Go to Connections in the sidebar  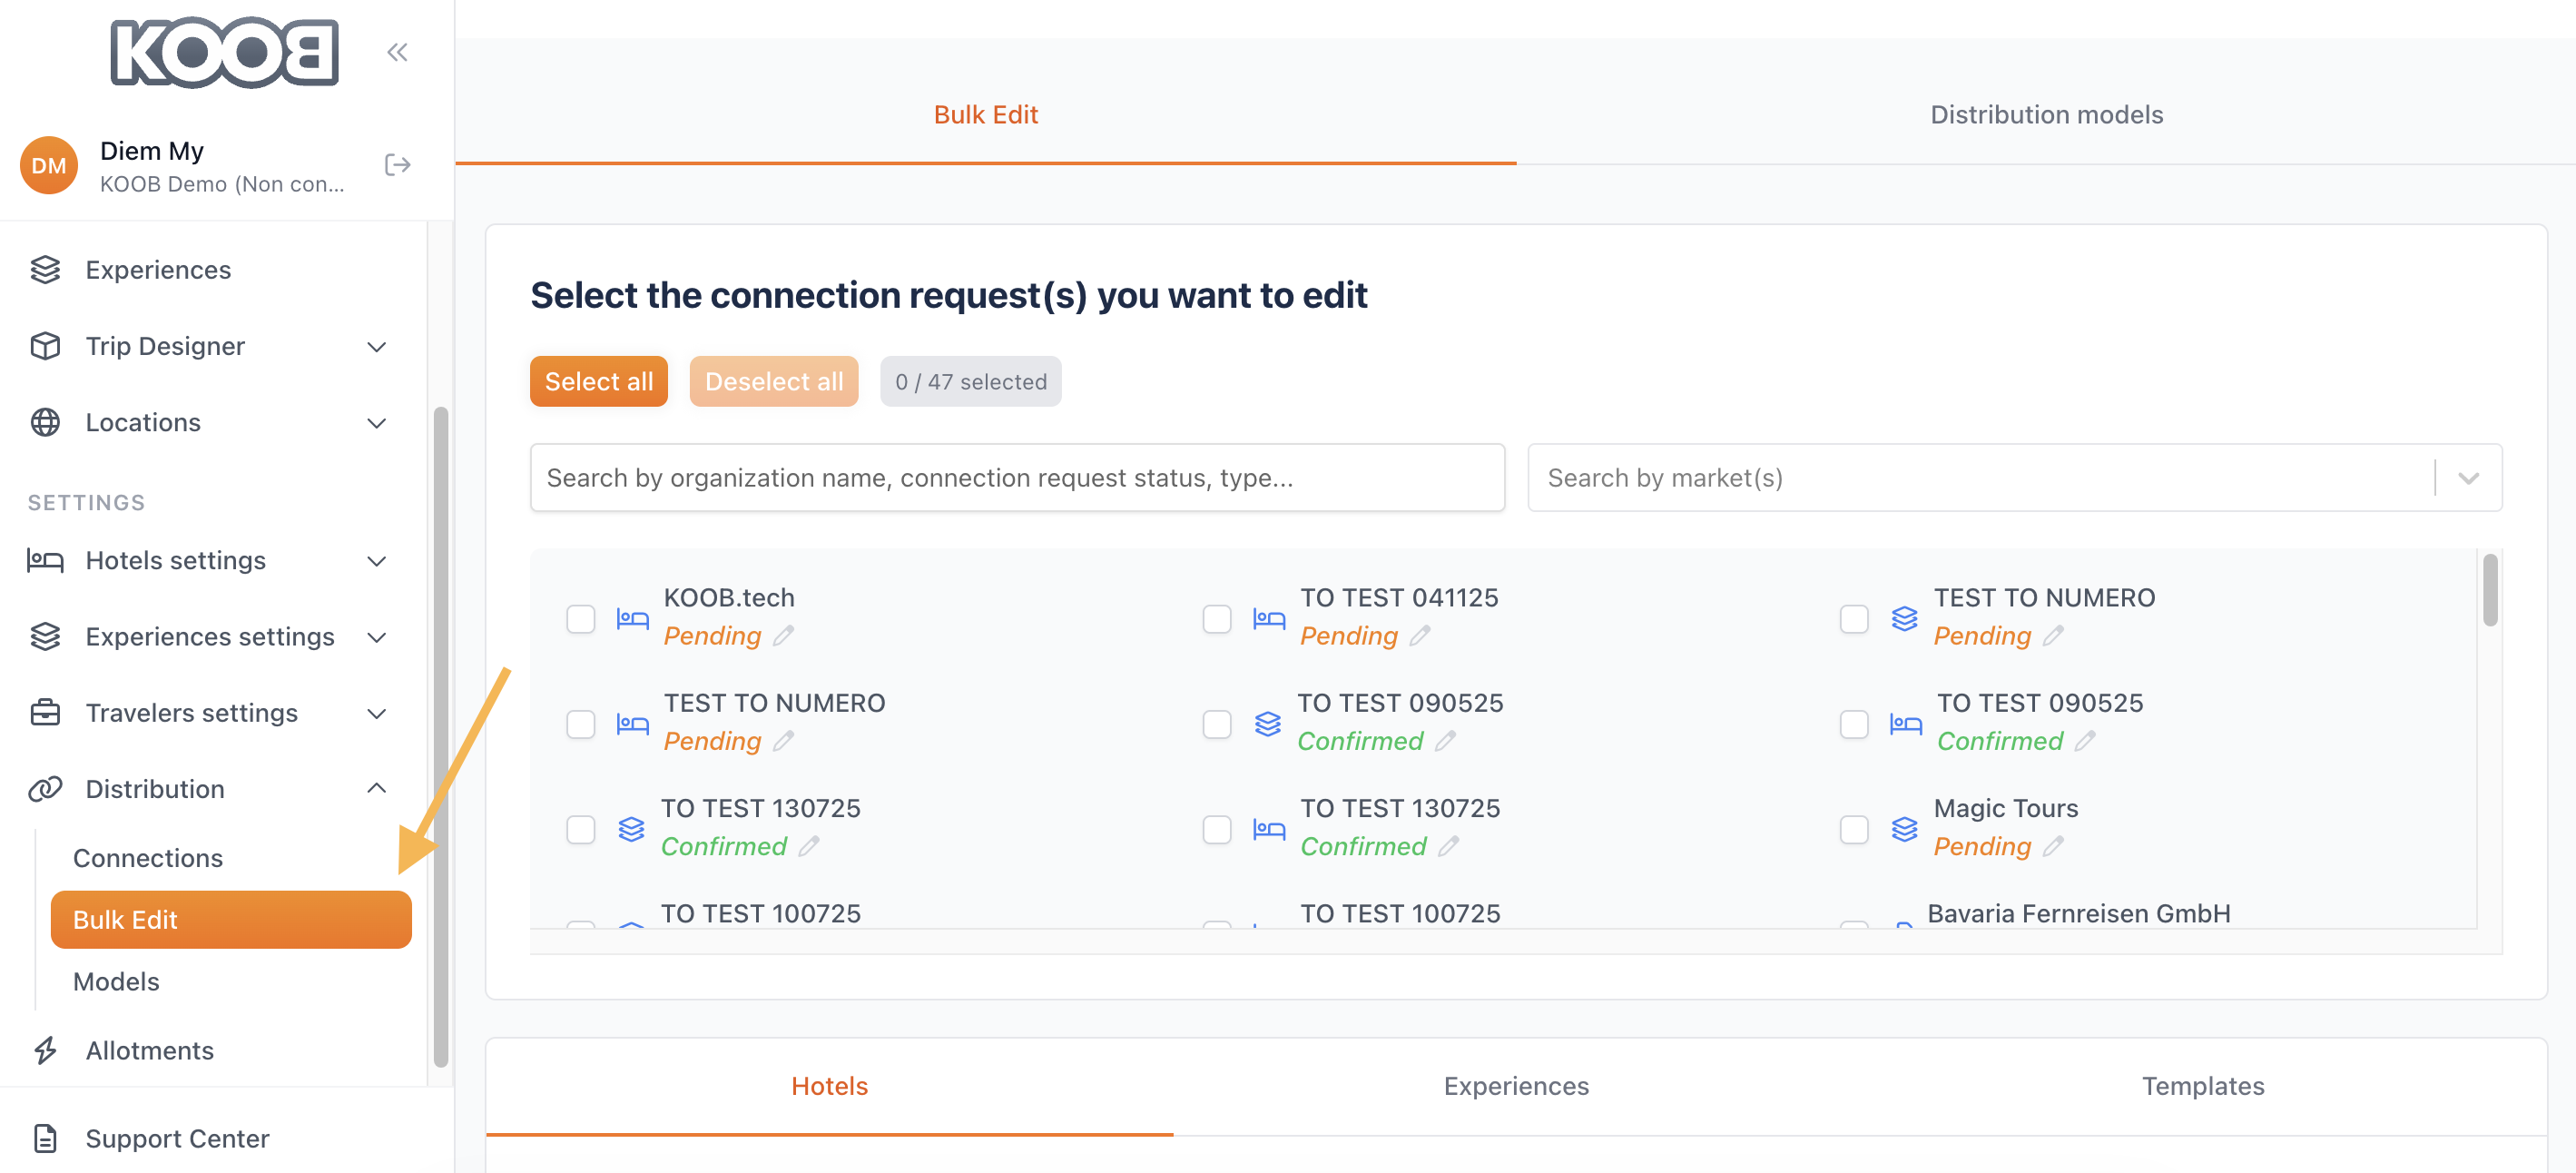click(x=148, y=858)
